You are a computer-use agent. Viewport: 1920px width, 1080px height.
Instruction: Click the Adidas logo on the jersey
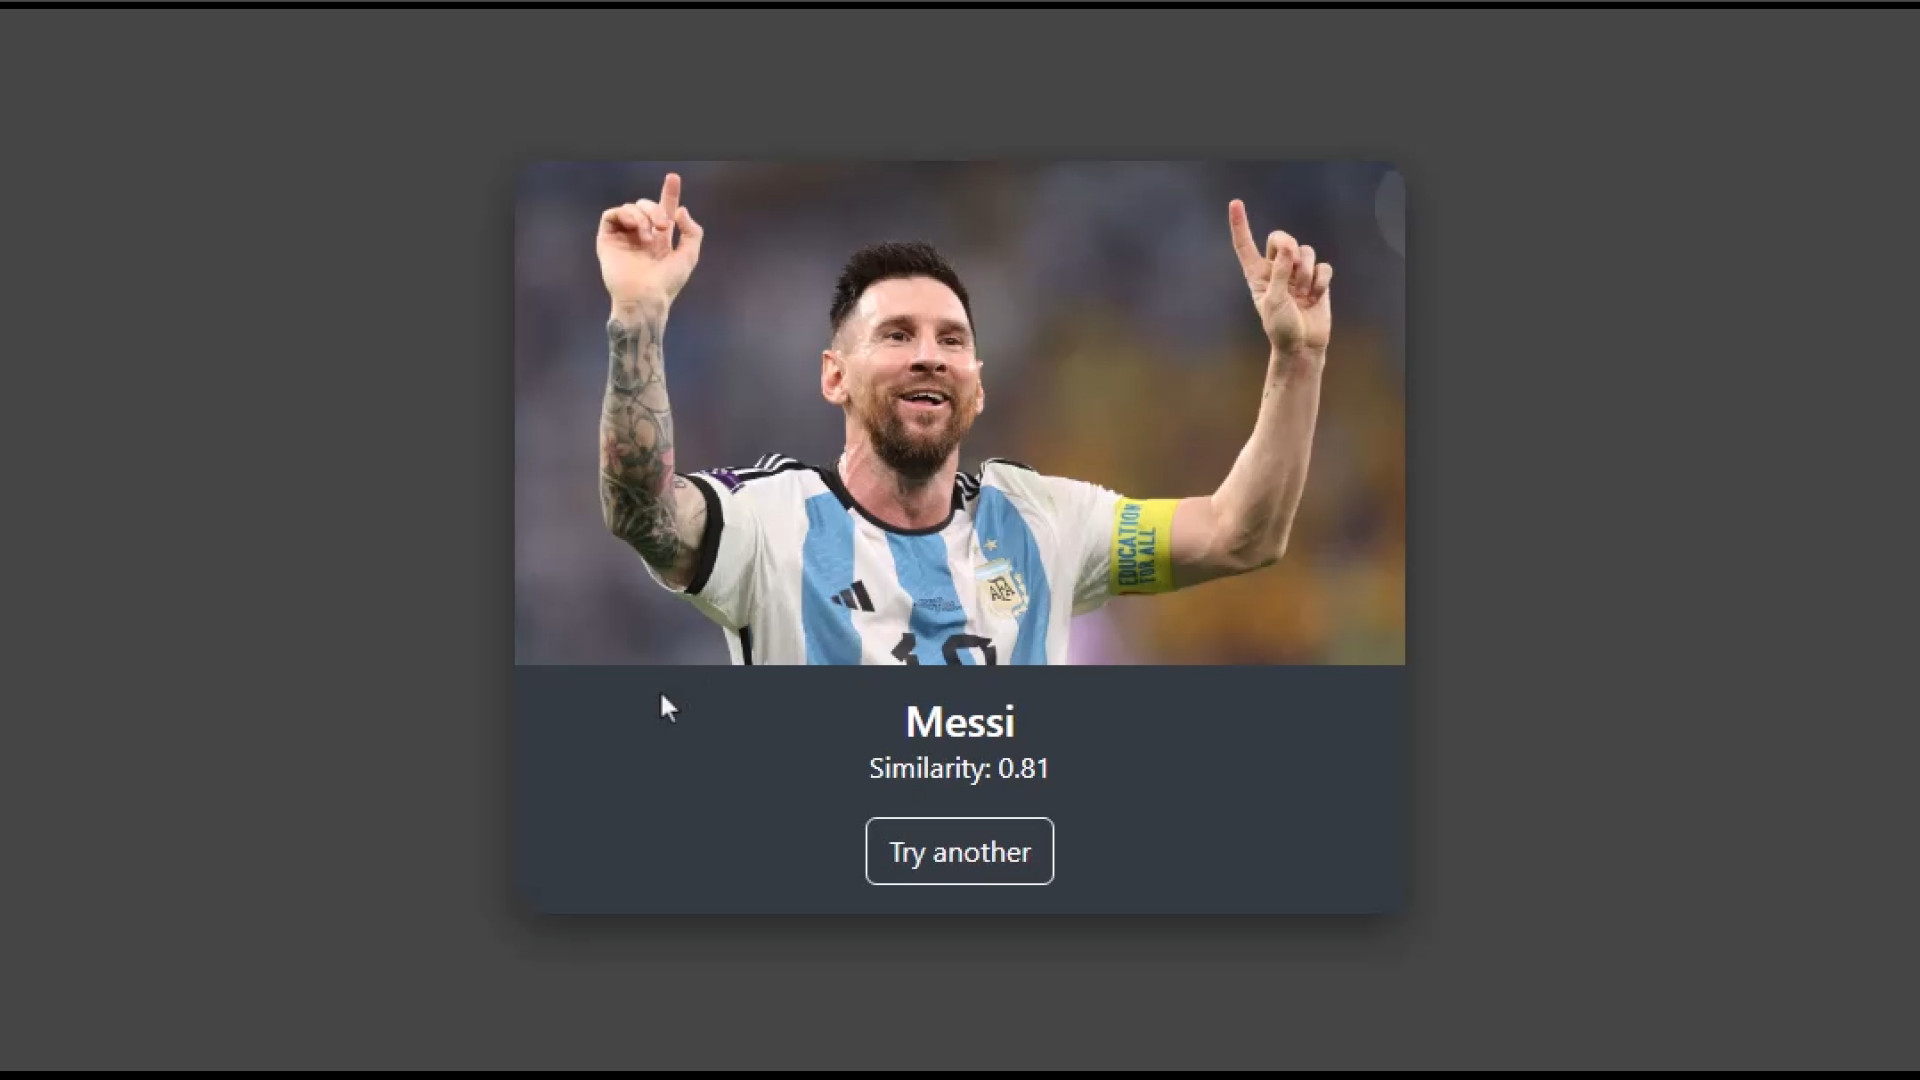click(852, 597)
